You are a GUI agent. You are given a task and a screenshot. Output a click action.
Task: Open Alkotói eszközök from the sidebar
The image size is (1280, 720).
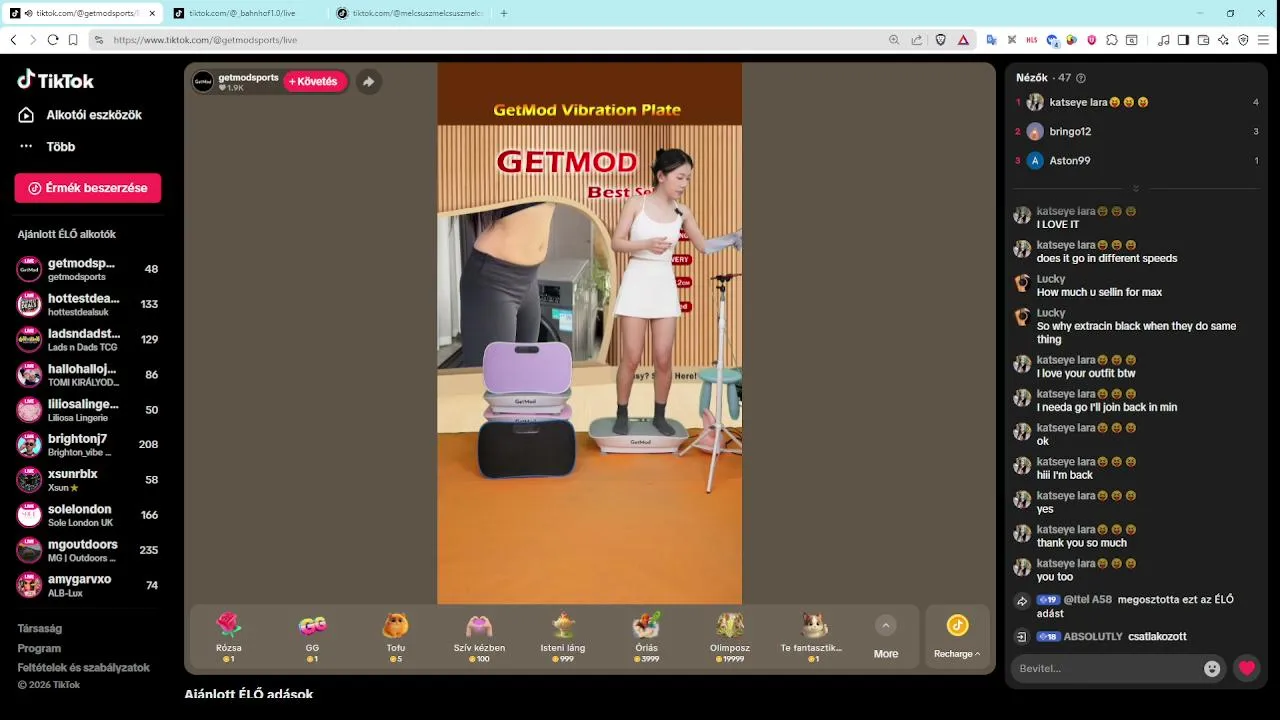[x=80, y=115]
